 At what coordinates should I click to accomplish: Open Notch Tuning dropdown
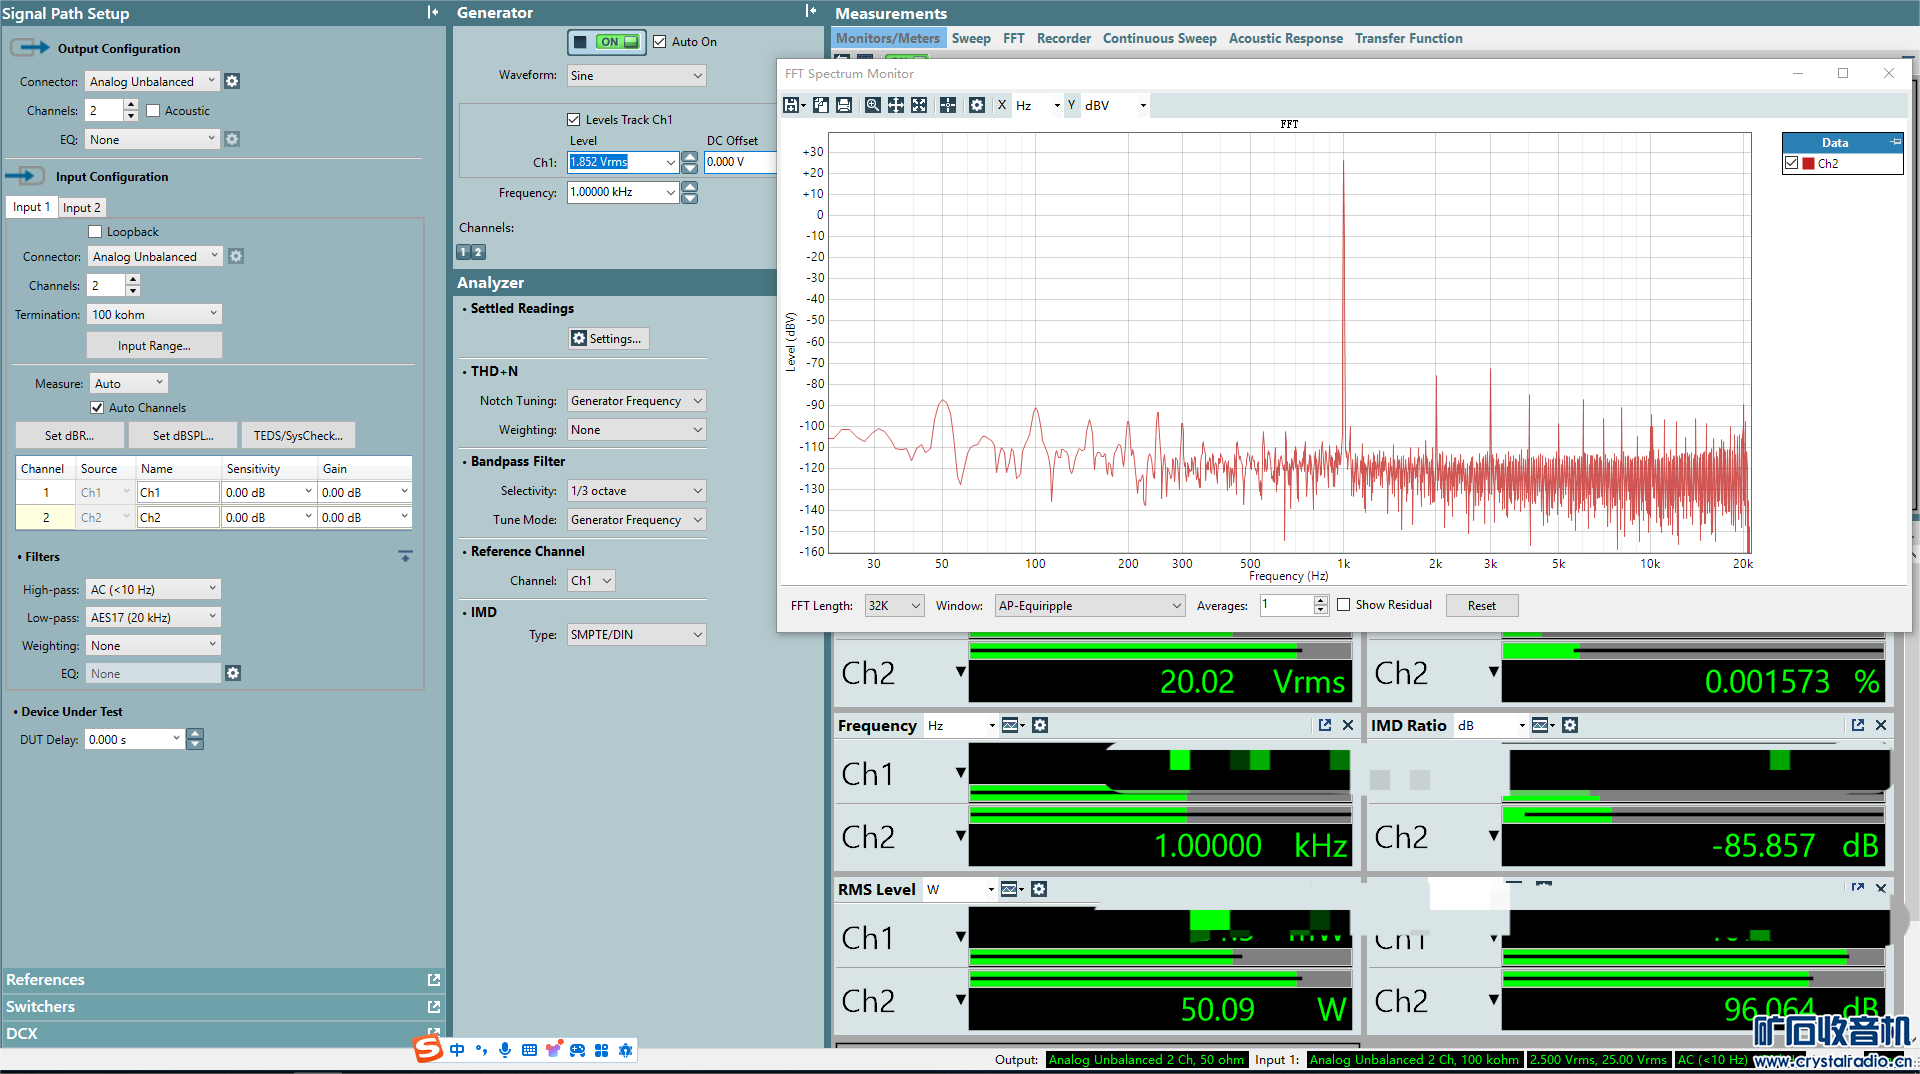[x=636, y=401]
